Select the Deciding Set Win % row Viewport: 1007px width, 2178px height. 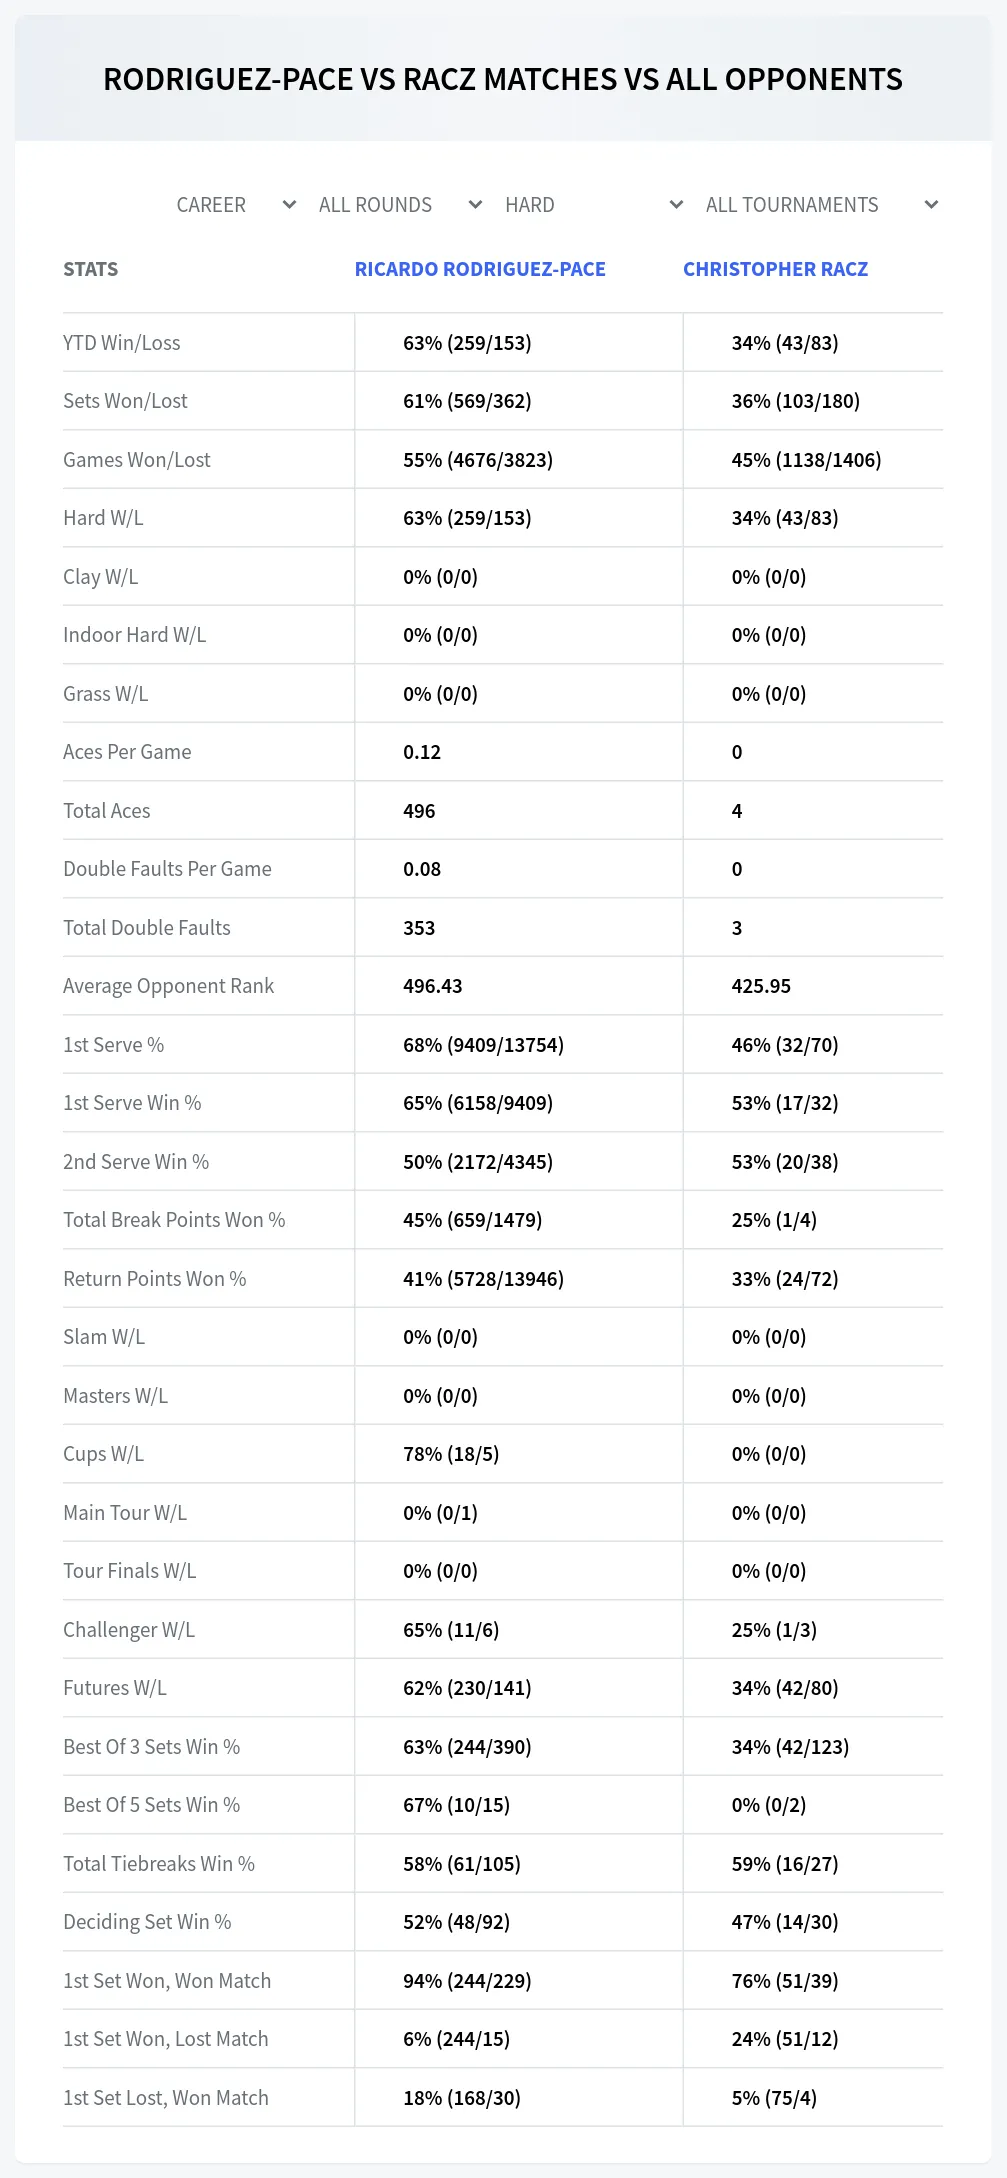503,1922
